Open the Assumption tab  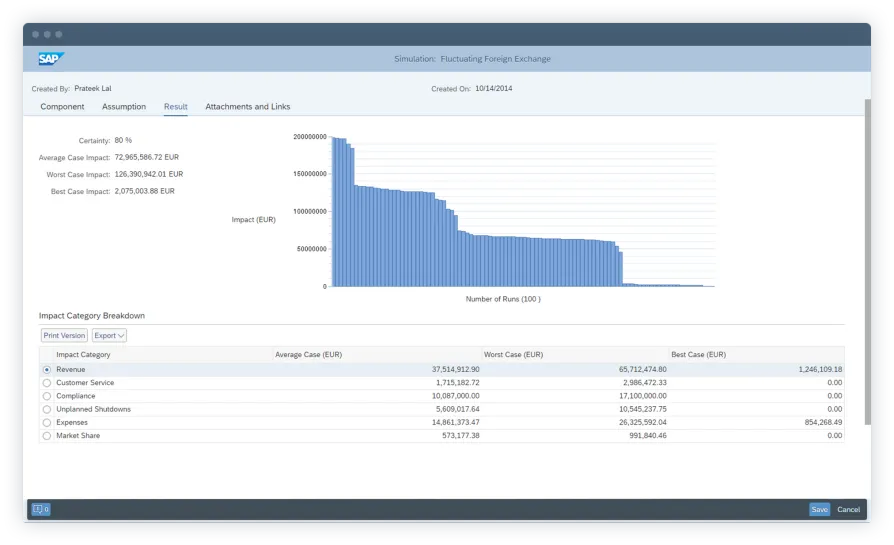[124, 106]
